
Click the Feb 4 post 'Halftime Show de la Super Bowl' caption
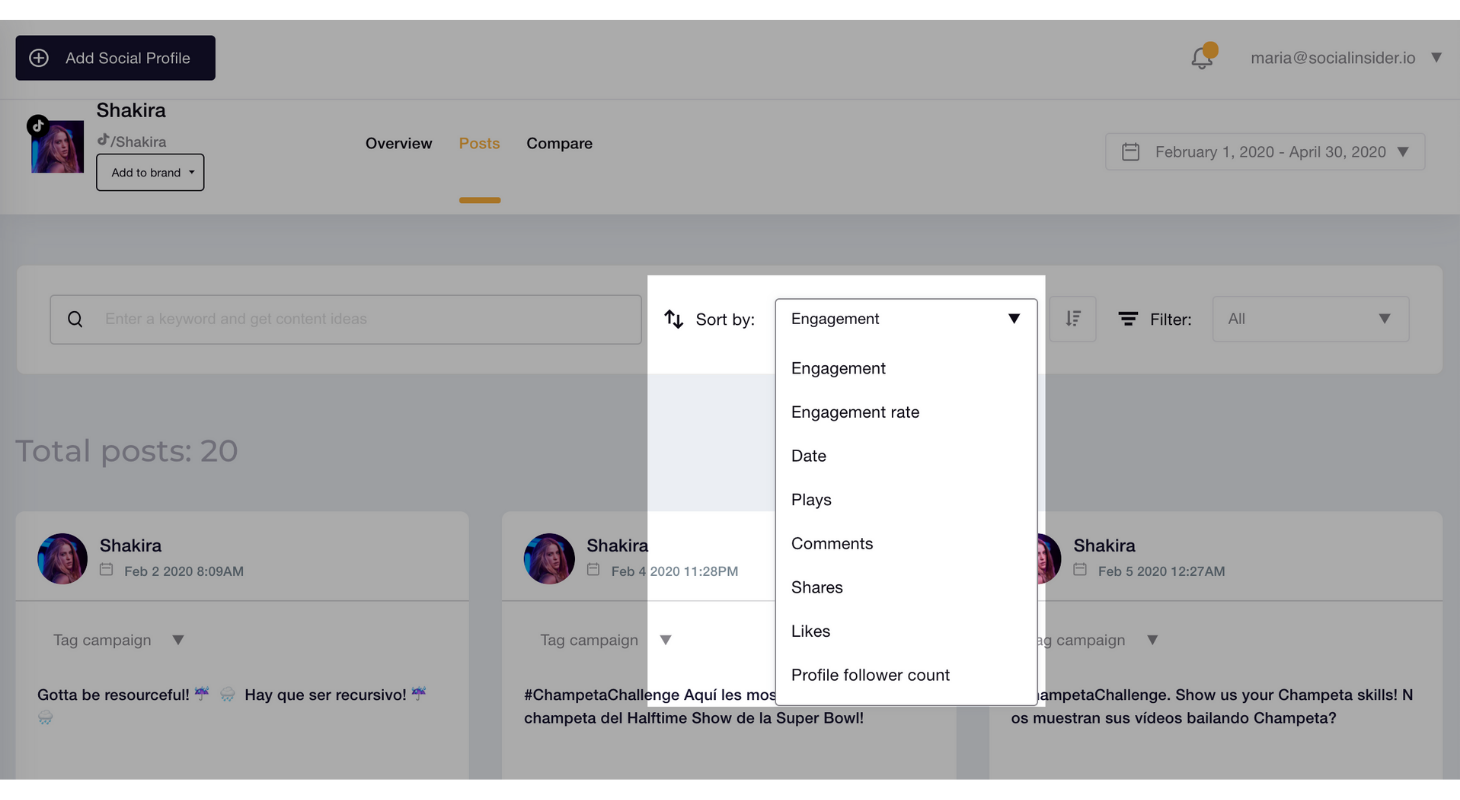694,706
